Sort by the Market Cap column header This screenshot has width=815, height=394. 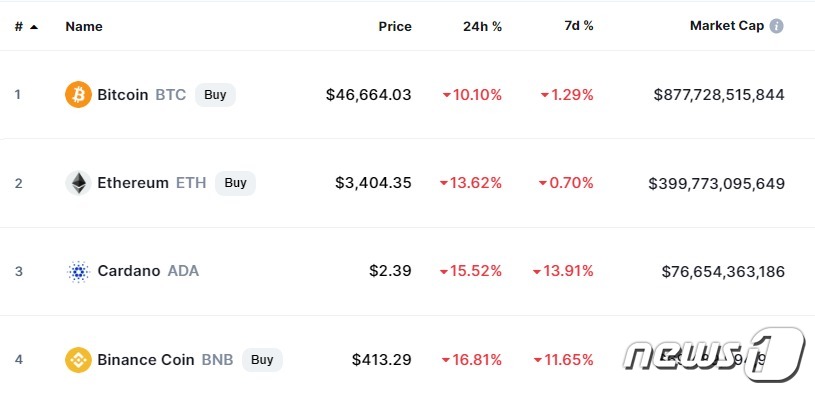coord(727,26)
